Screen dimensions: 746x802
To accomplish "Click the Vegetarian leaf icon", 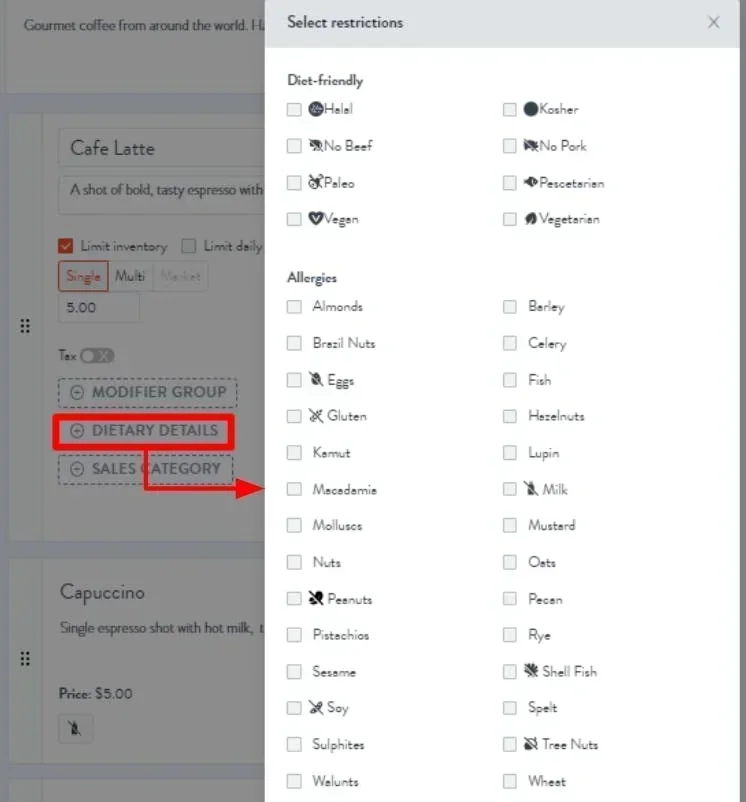I will [x=531, y=219].
